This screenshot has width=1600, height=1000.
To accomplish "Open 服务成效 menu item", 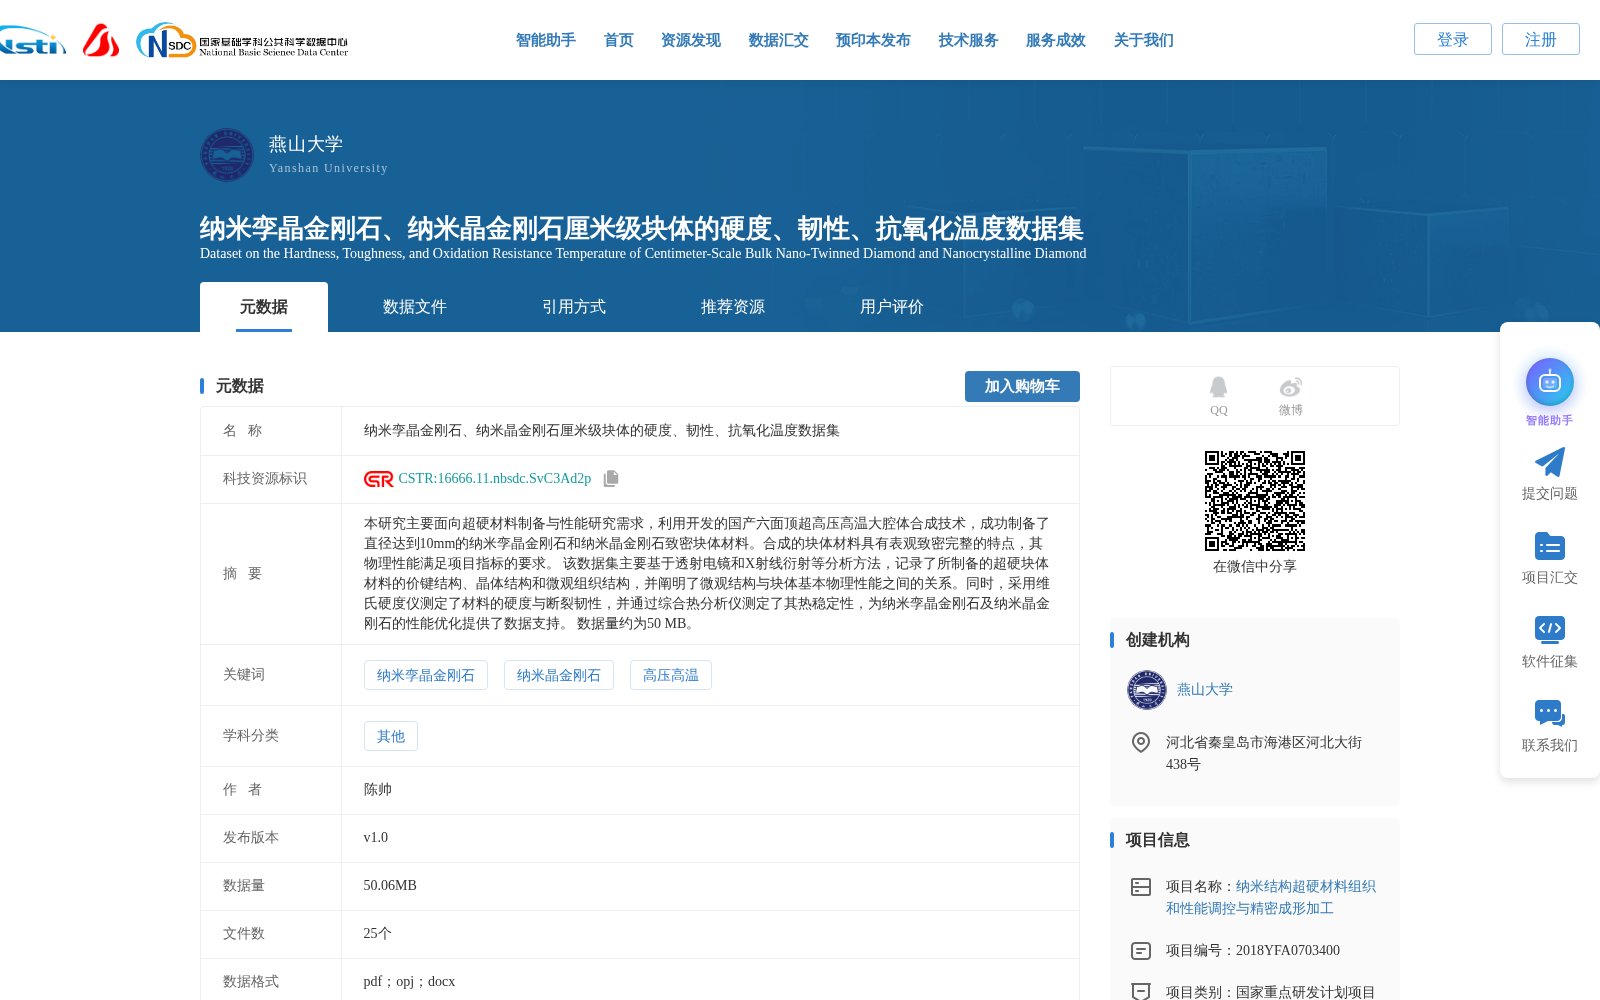I will pos(1056,40).
